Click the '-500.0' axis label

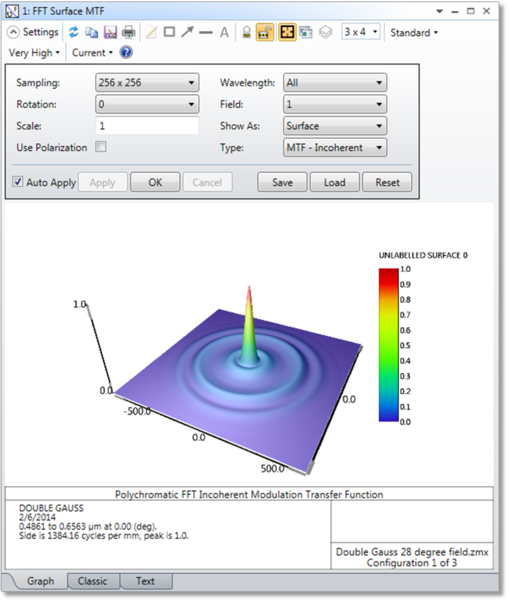tap(137, 411)
